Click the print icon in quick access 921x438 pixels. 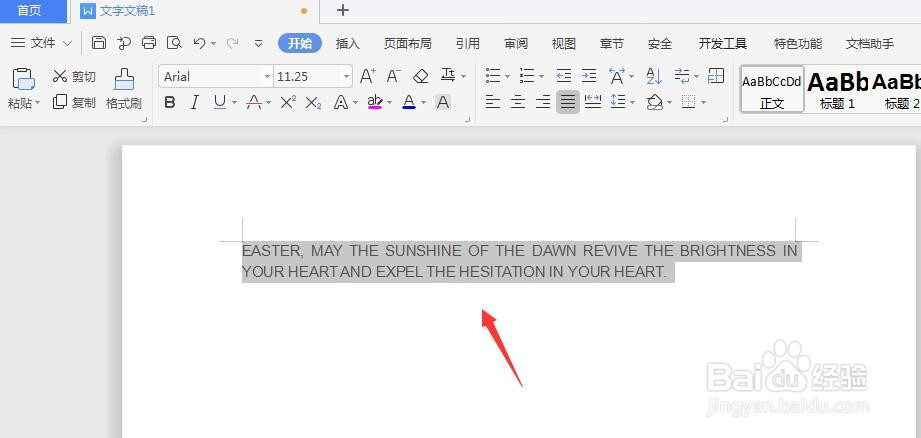coord(149,43)
